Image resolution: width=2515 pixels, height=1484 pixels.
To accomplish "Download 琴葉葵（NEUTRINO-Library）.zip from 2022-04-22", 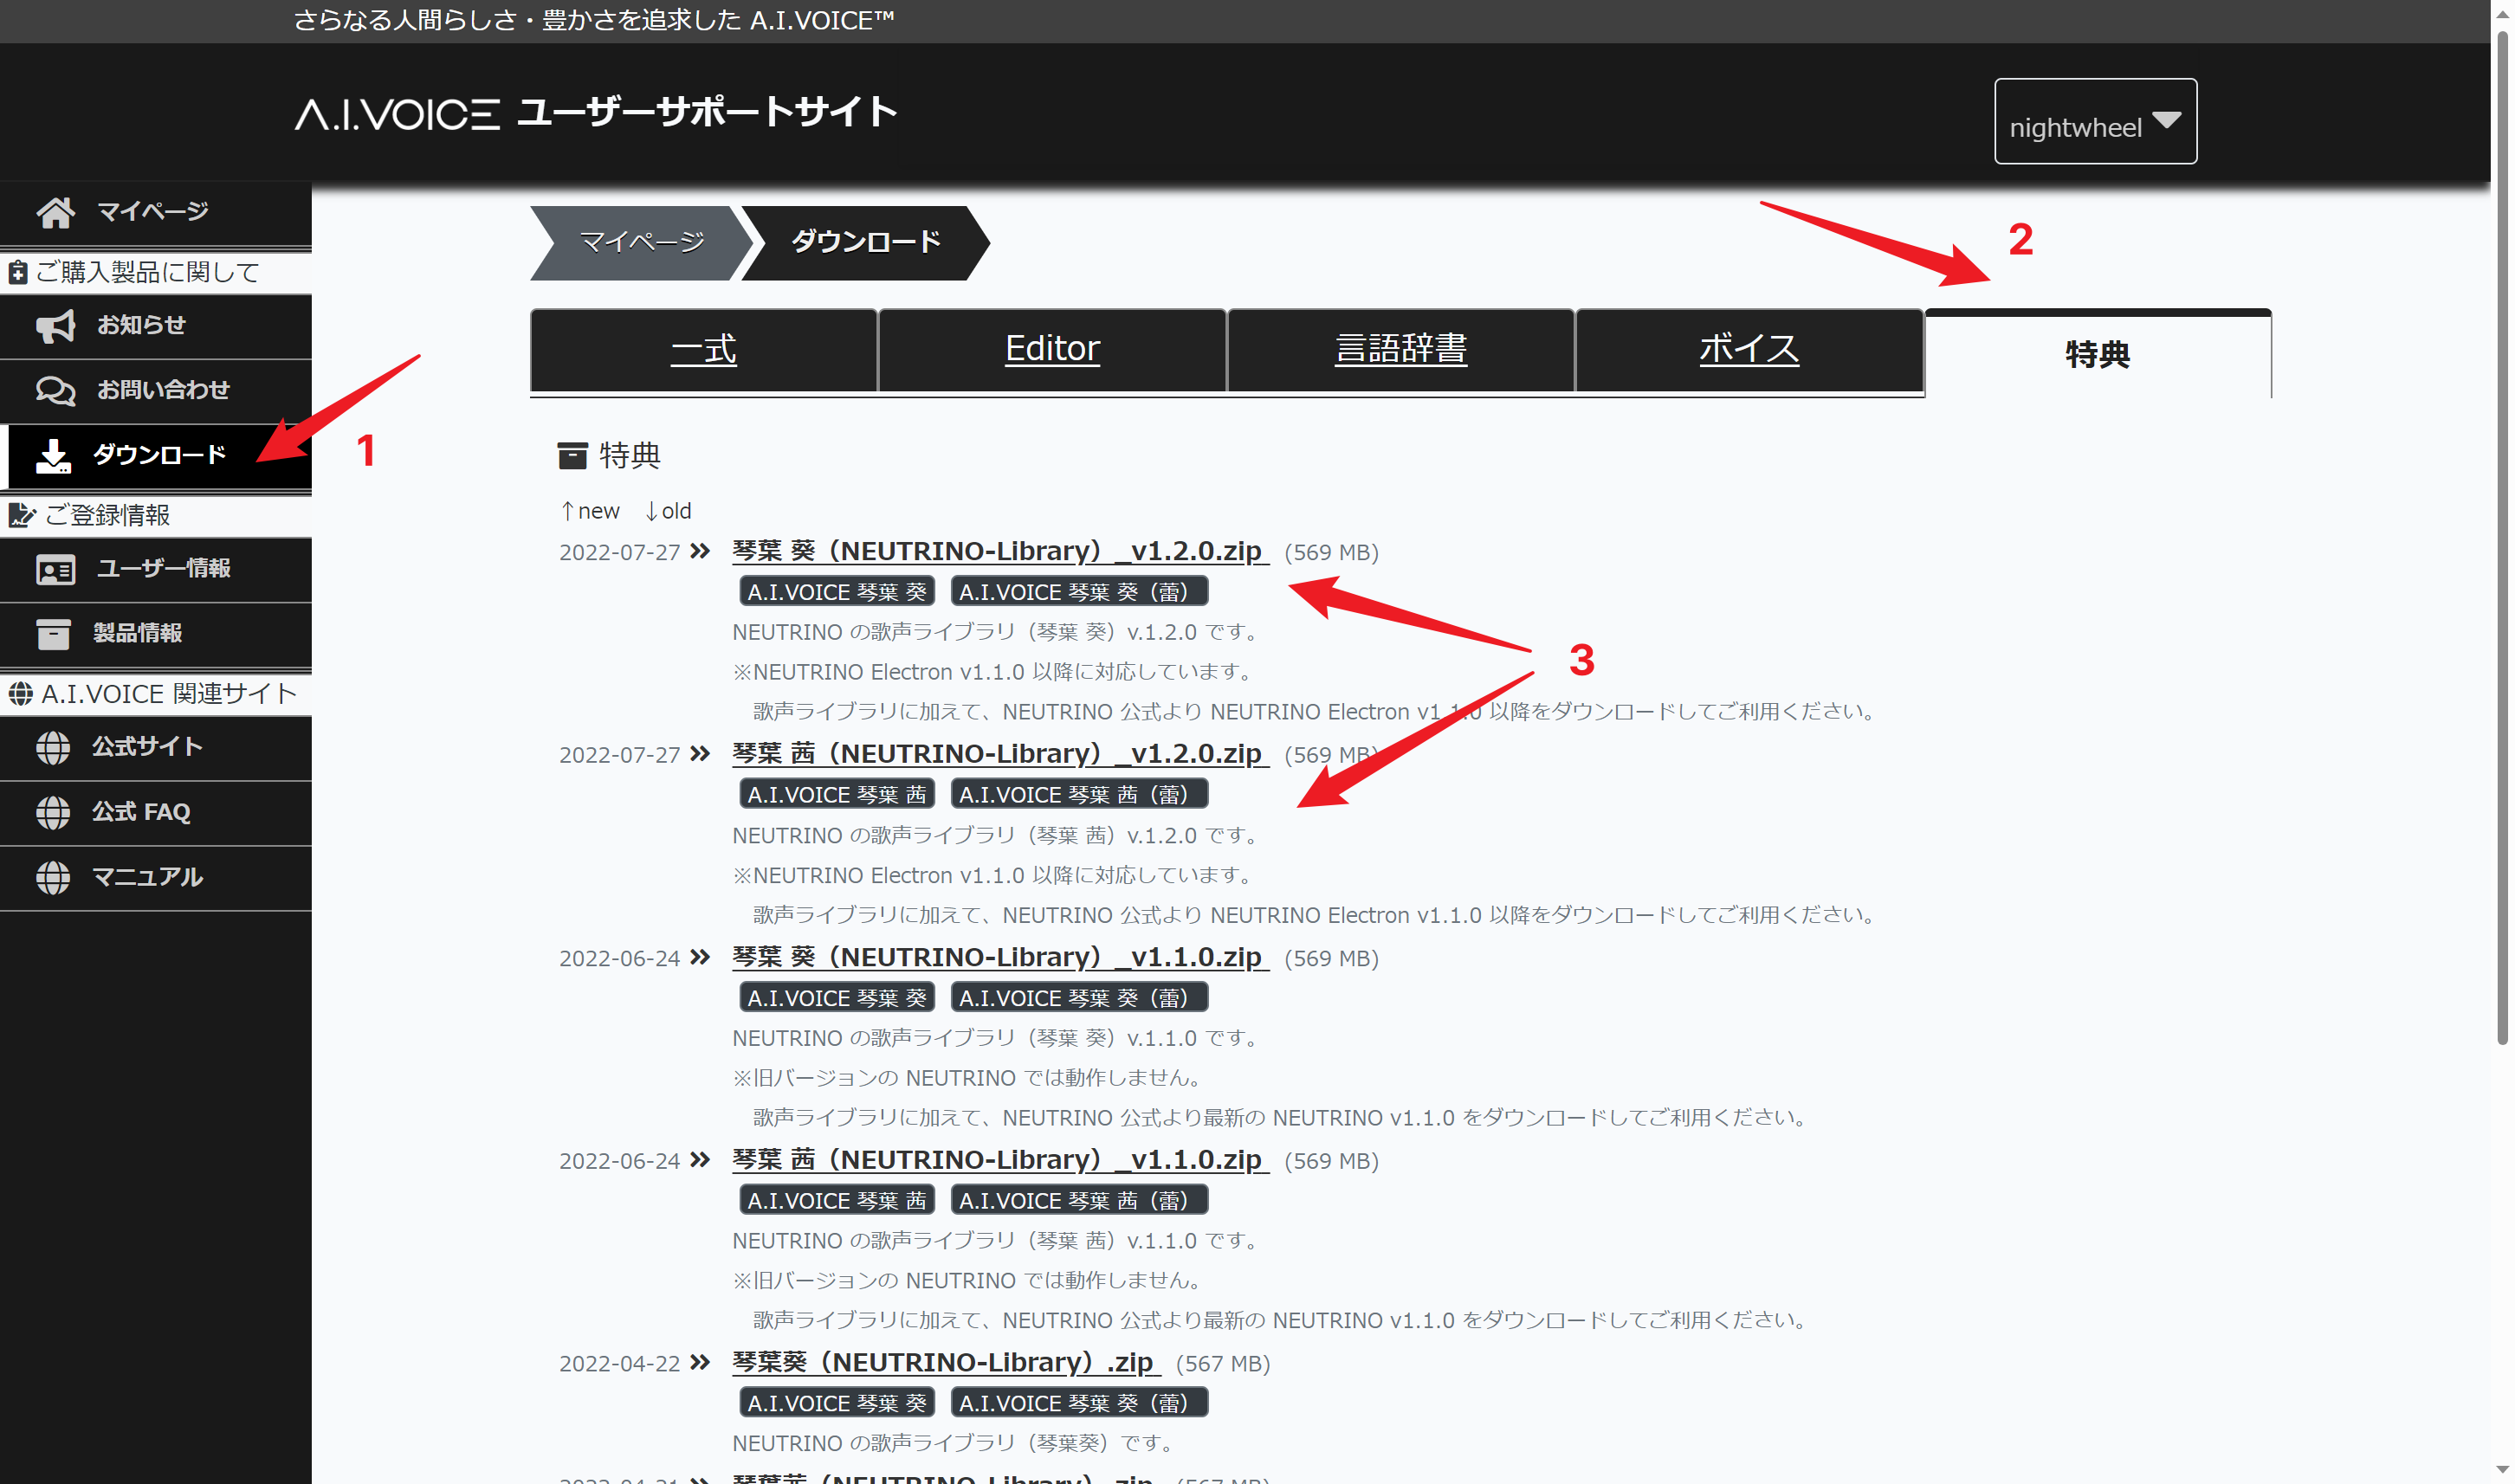I will tap(945, 1363).
